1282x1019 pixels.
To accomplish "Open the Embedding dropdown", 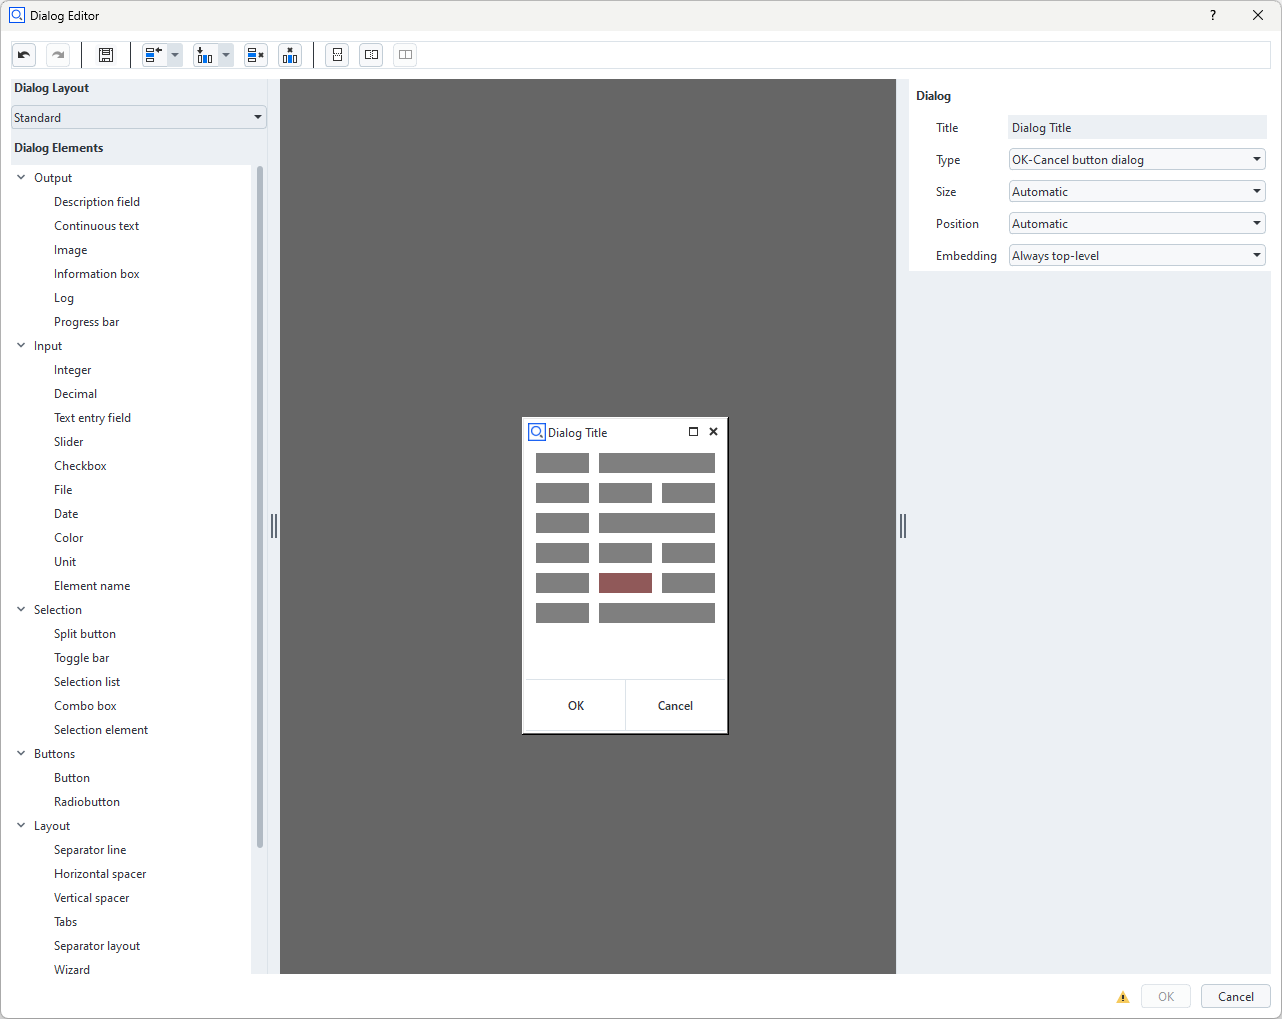I will [1137, 256].
